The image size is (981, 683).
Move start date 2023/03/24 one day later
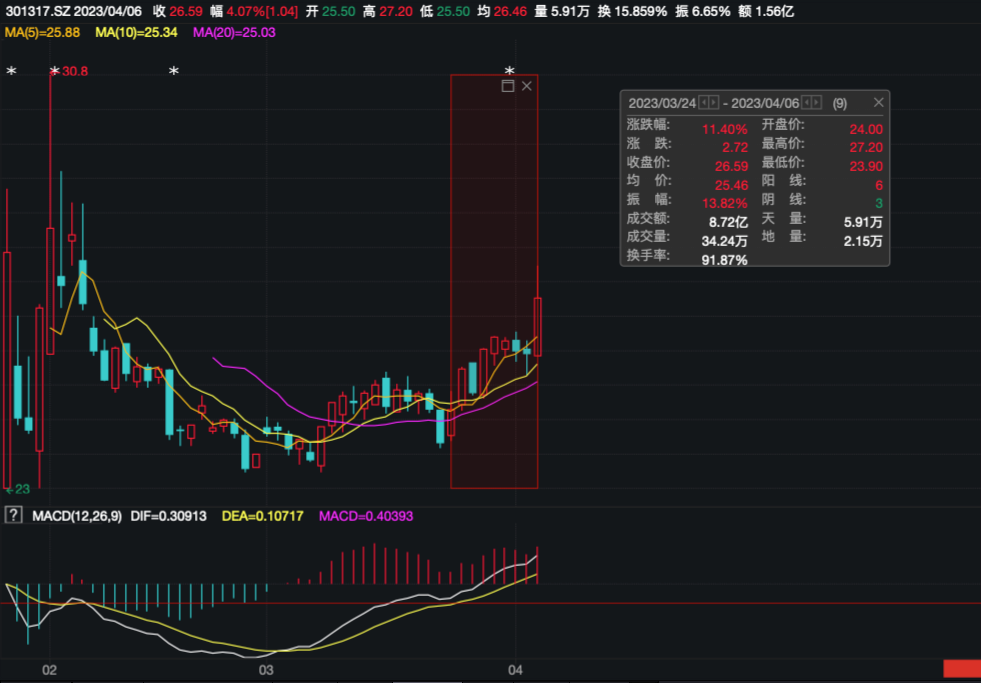click(x=714, y=103)
